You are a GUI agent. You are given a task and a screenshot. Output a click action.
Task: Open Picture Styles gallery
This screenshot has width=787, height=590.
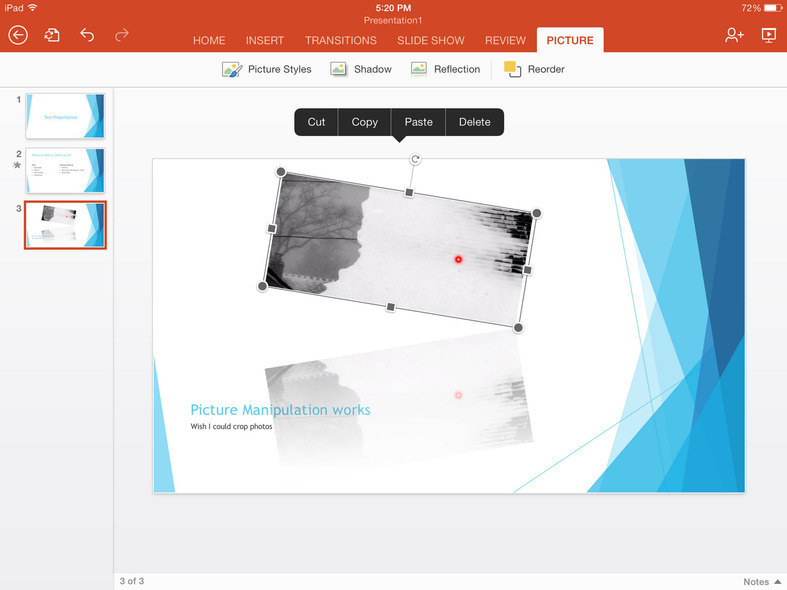click(x=267, y=69)
